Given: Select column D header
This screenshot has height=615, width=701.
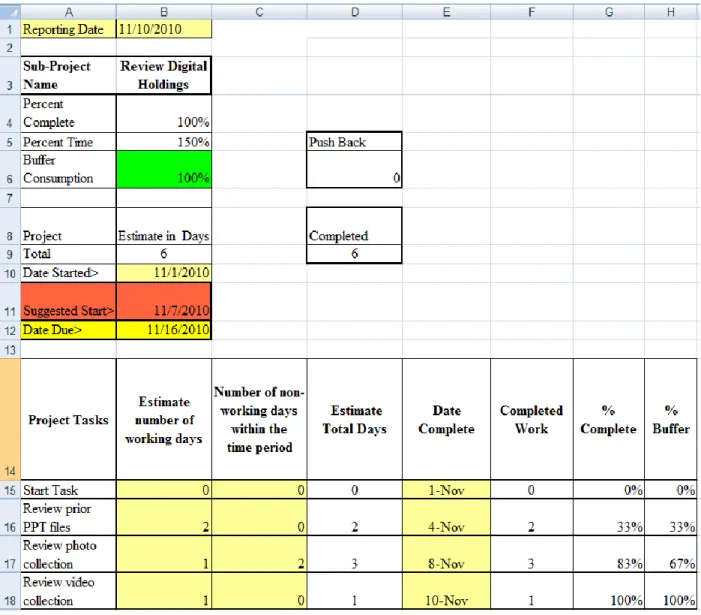Looking at the screenshot, I should point(355,12).
